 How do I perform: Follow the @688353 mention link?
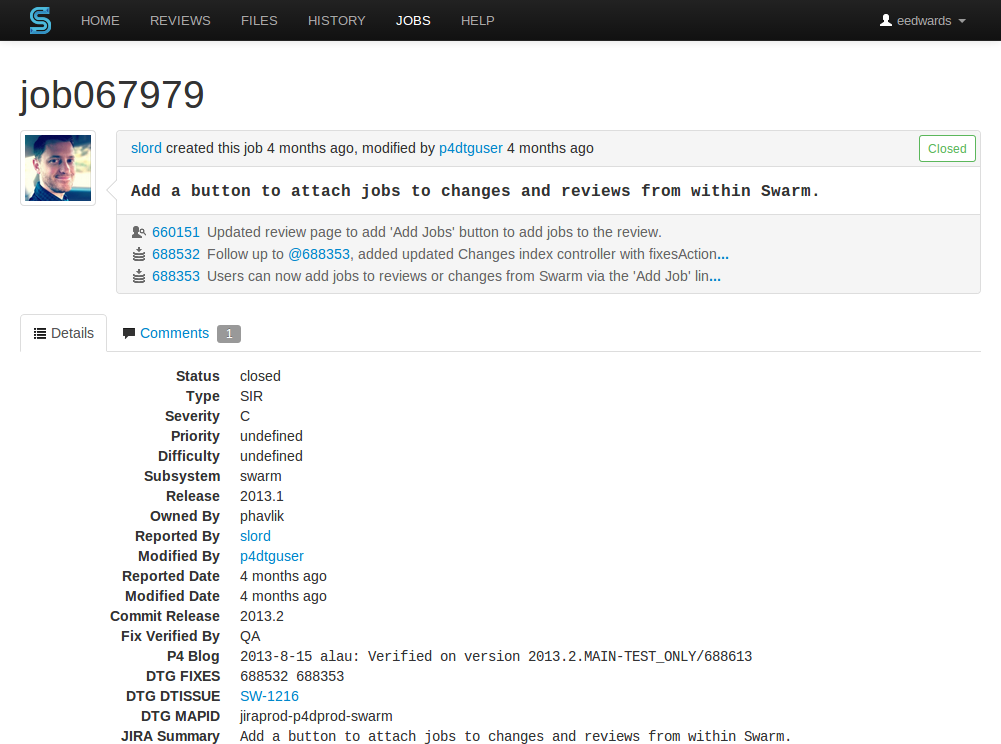[x=319, y=254]
